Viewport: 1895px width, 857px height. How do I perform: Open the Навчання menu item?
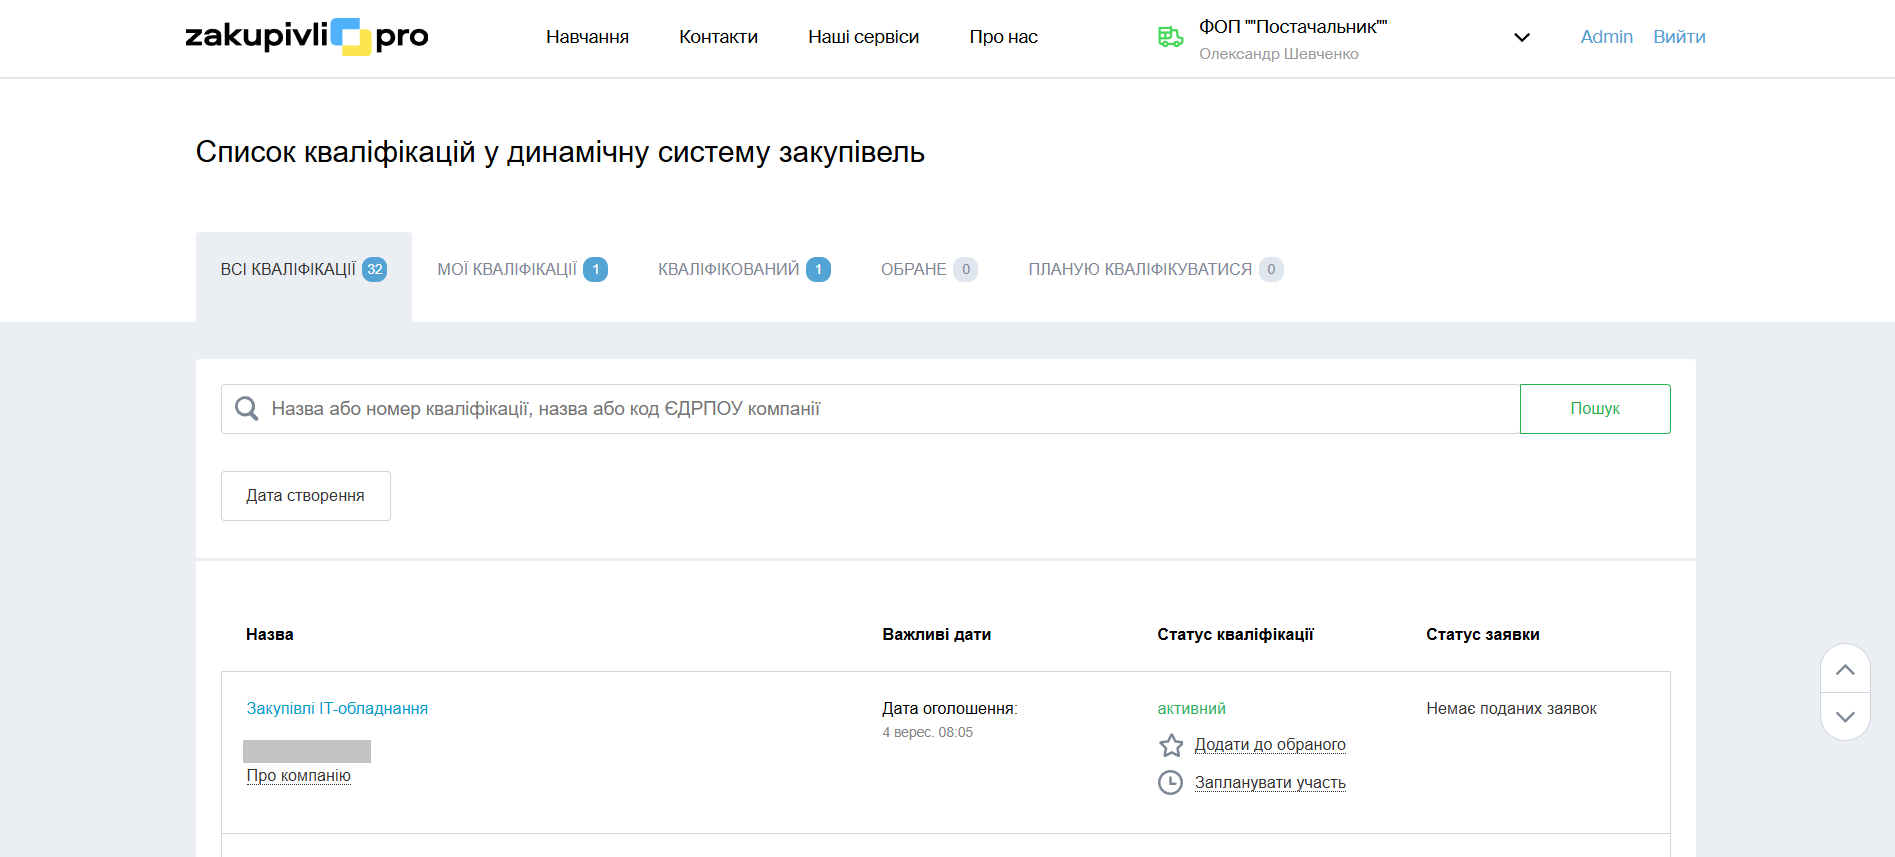pos(587,37)
